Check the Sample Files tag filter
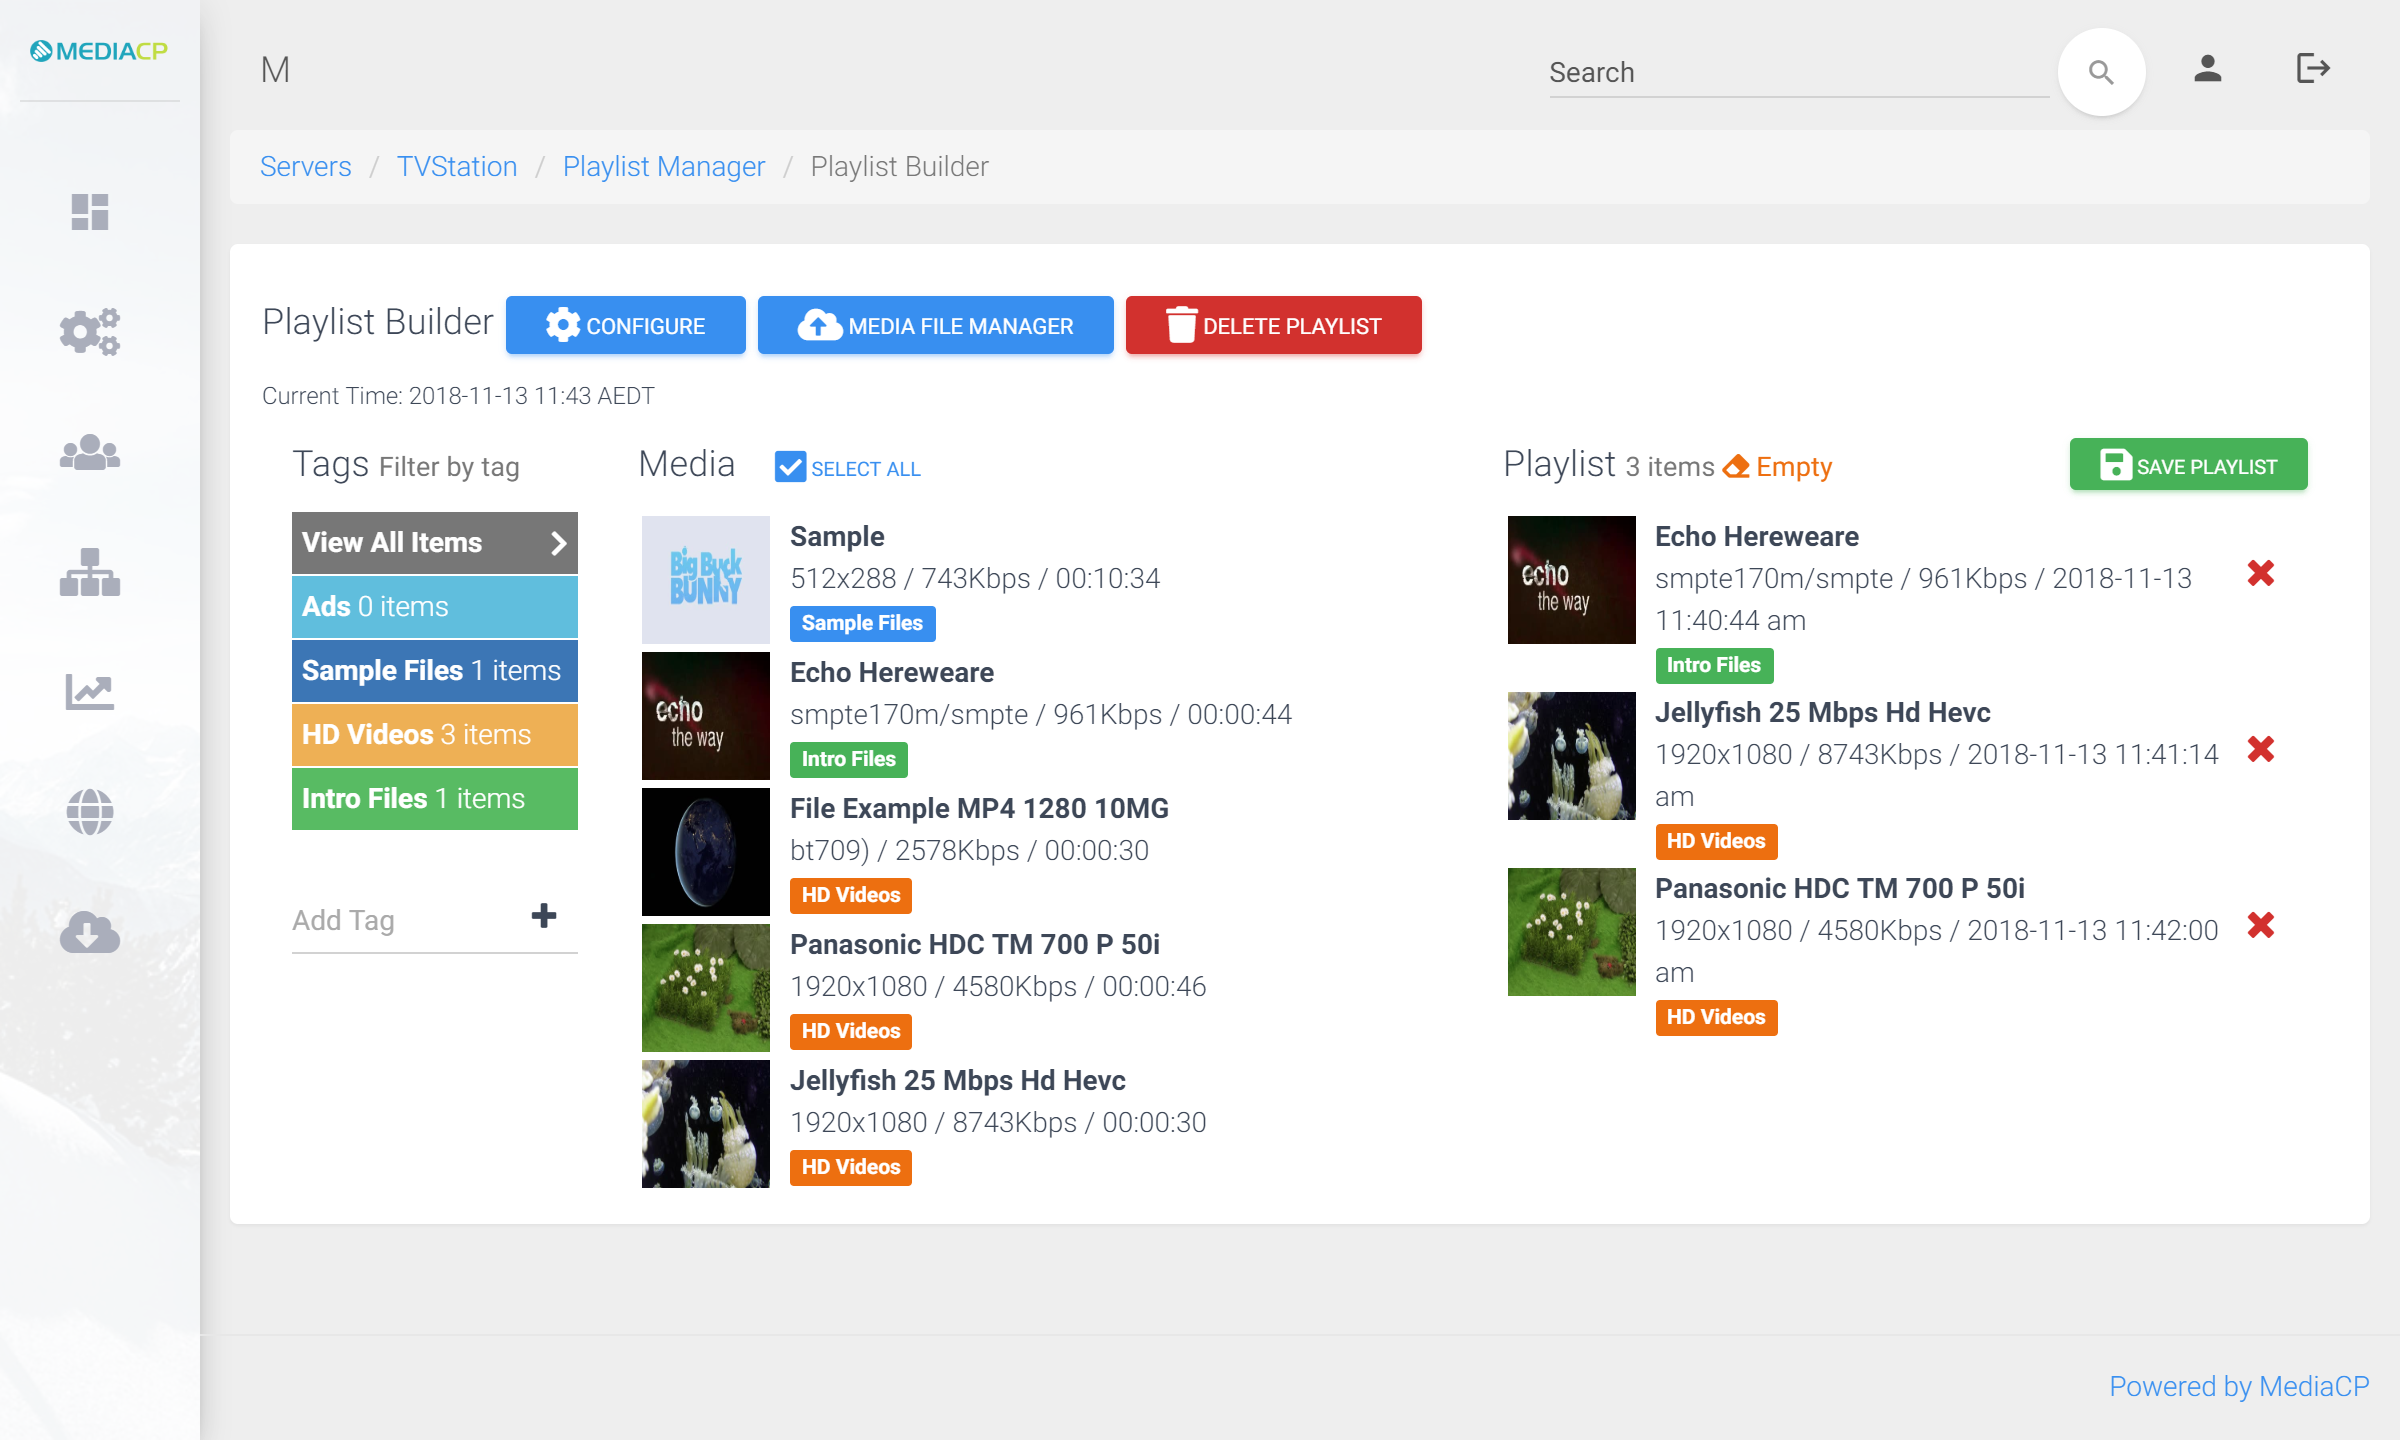 click(435, 670)
